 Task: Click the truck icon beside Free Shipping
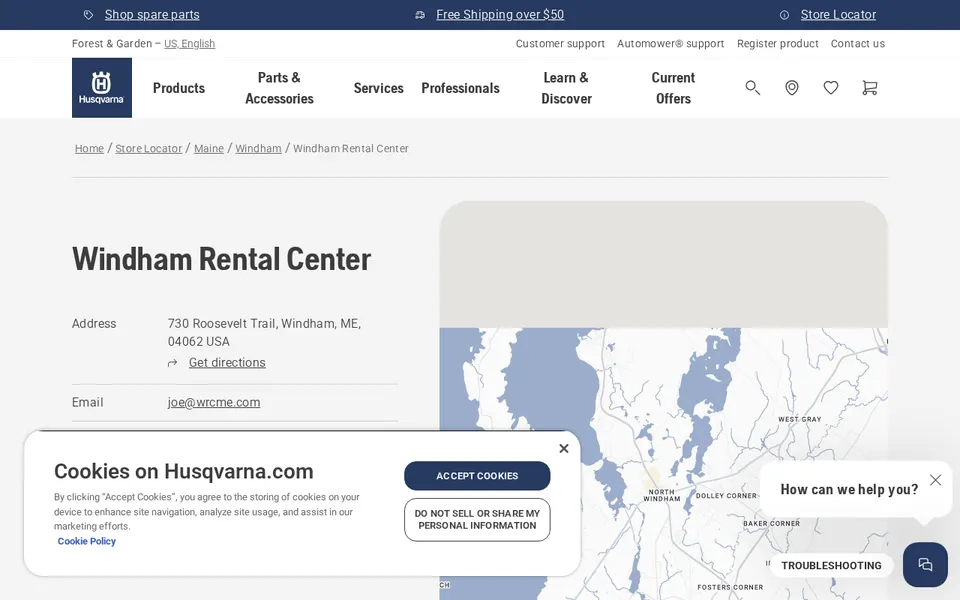pos(420,15)
